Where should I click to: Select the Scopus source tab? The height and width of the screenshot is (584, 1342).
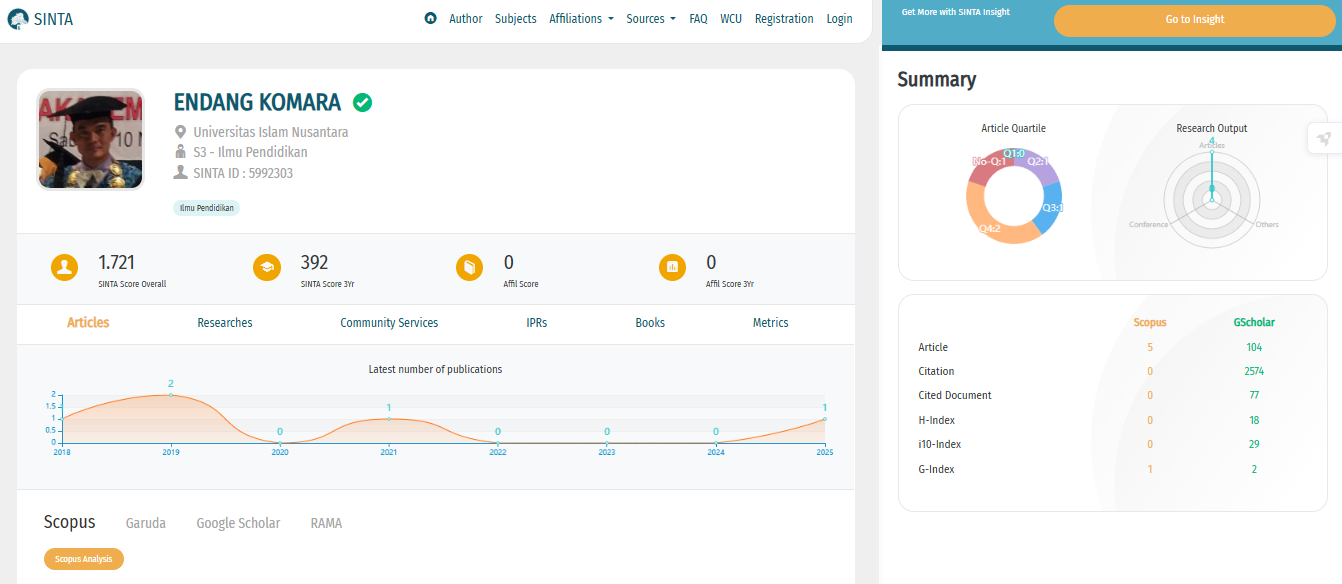[70, 522]
